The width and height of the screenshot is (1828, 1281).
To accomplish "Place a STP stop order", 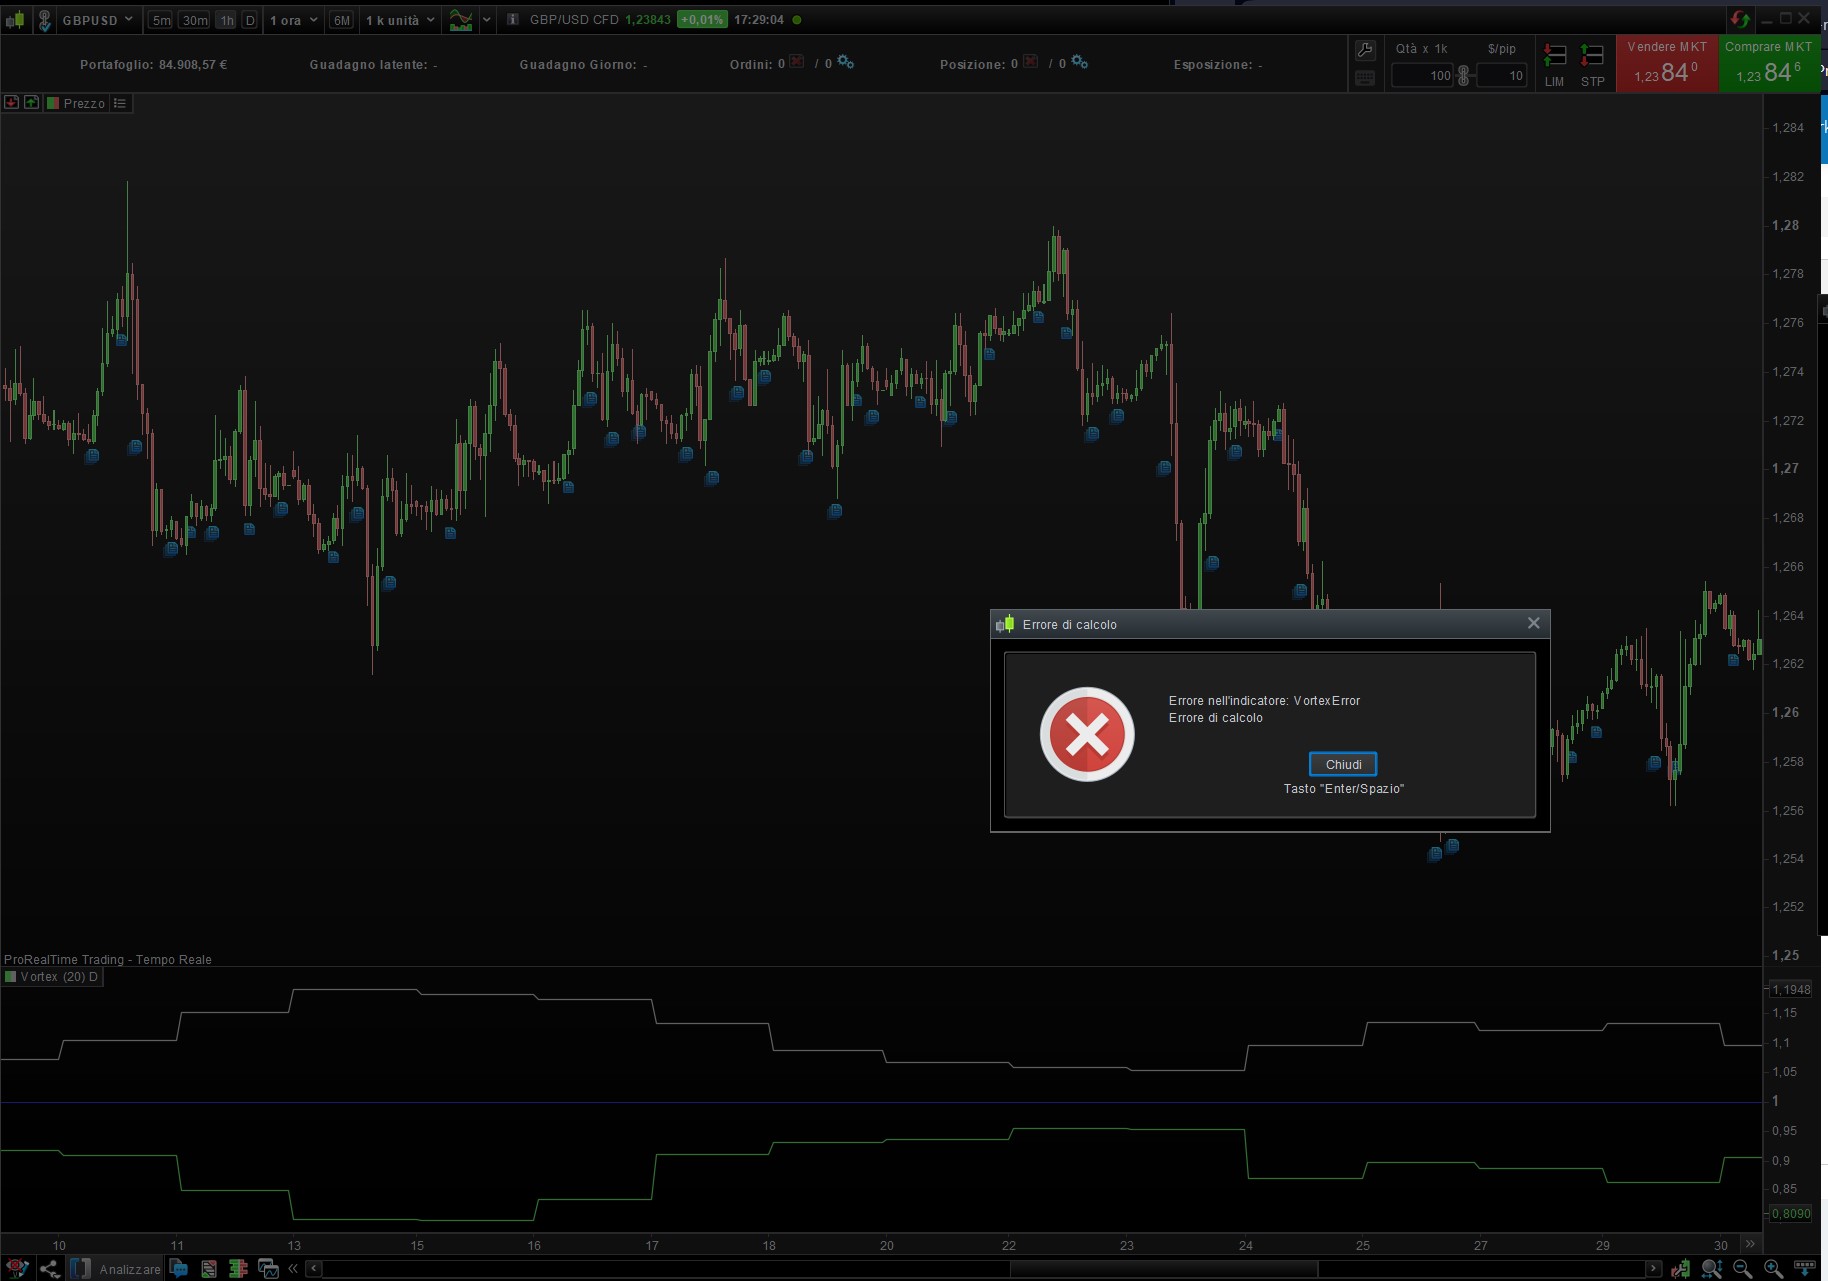I will coord(1593,64).
